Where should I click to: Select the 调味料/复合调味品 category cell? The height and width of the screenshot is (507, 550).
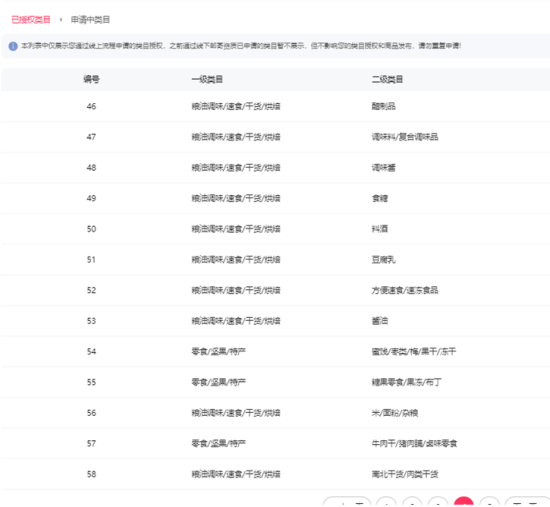(x=405, y=137)
